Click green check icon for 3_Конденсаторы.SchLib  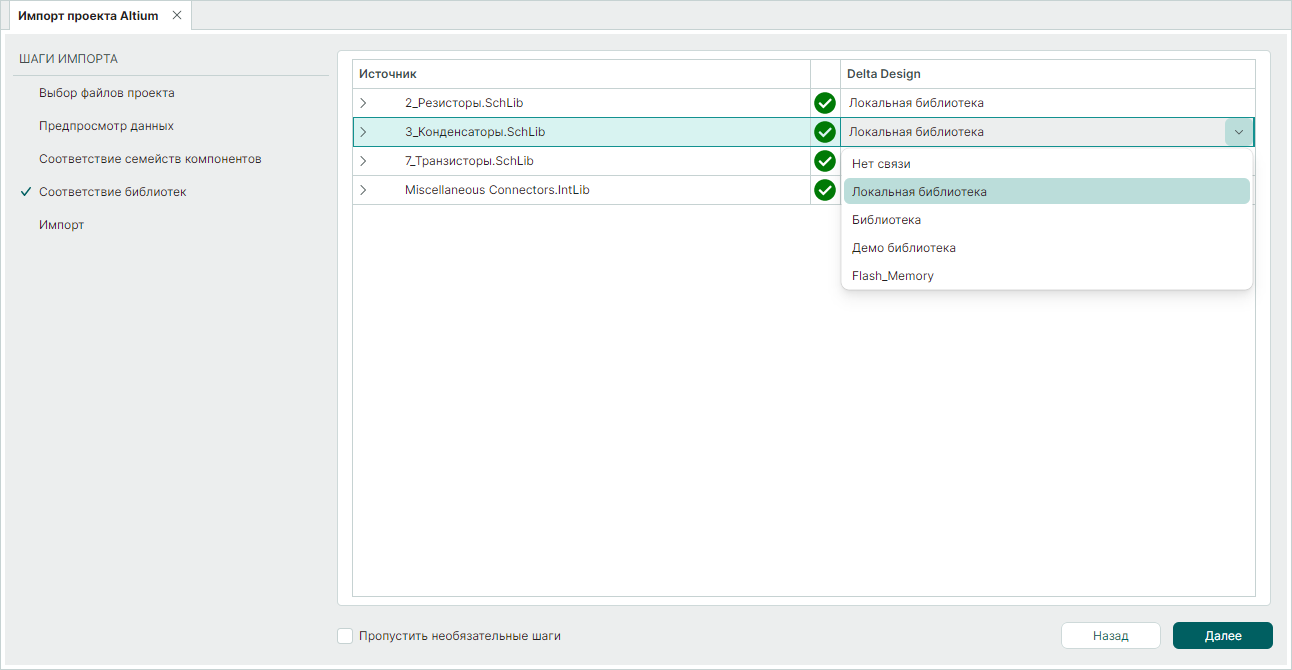coord(825,132)
